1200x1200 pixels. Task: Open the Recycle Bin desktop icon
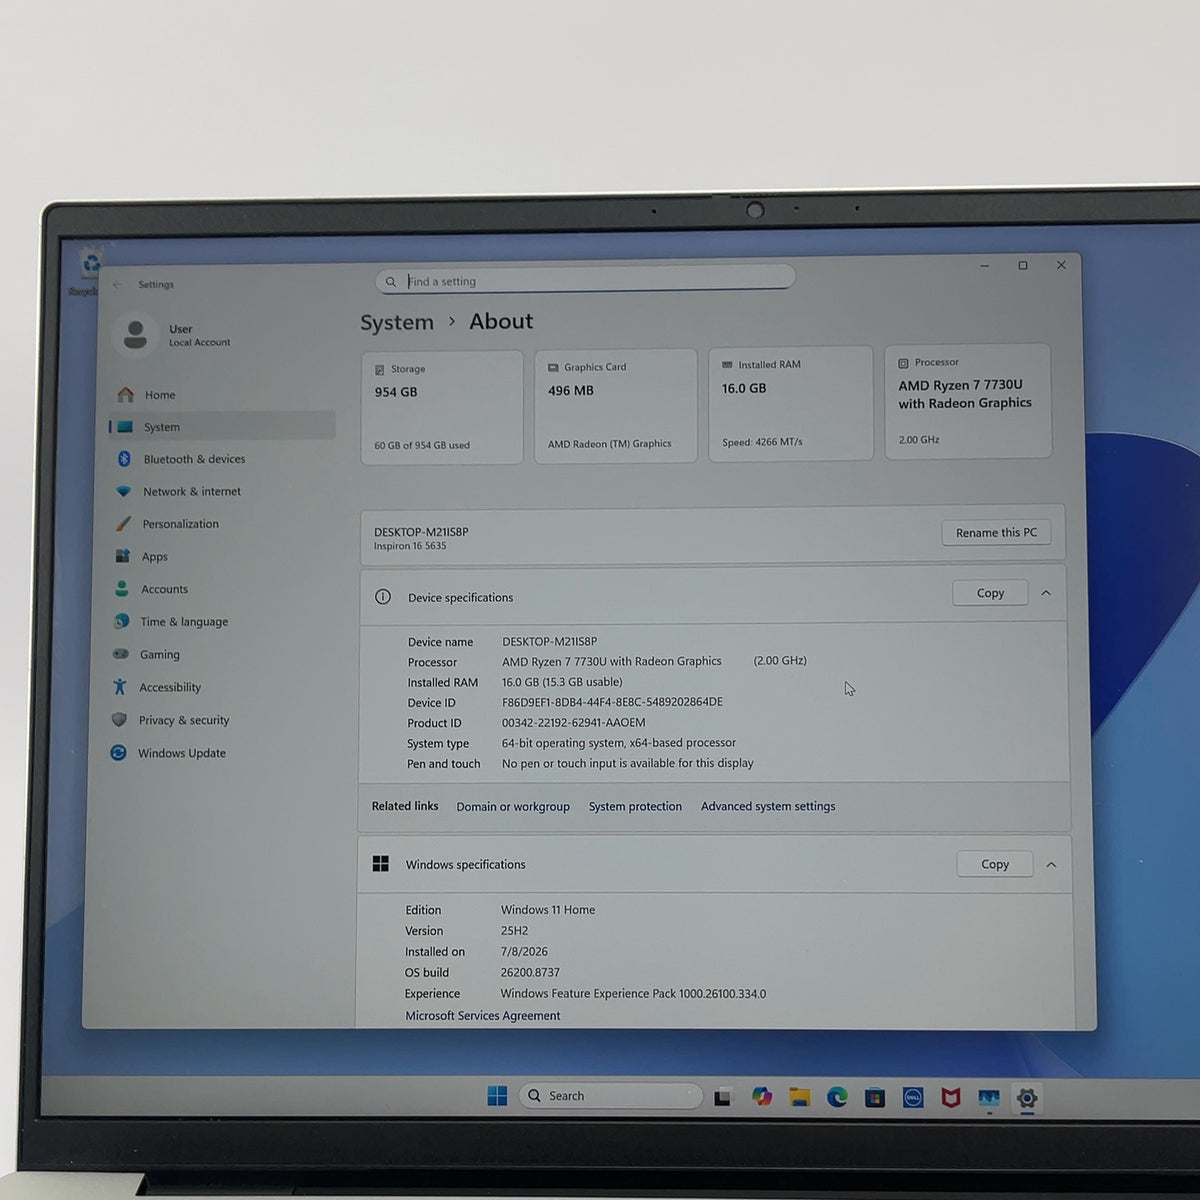coord(90,270)
